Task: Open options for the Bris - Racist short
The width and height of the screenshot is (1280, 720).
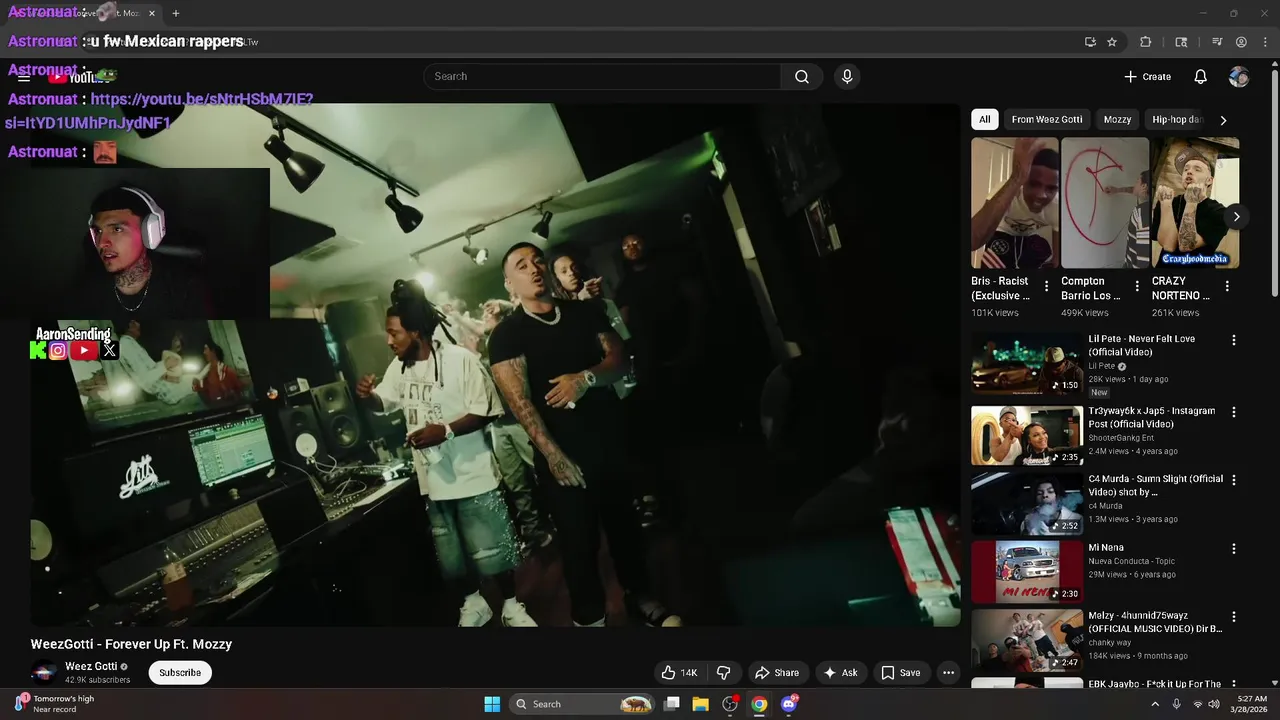Action: pyautogui.click(x=1047, y=287)
